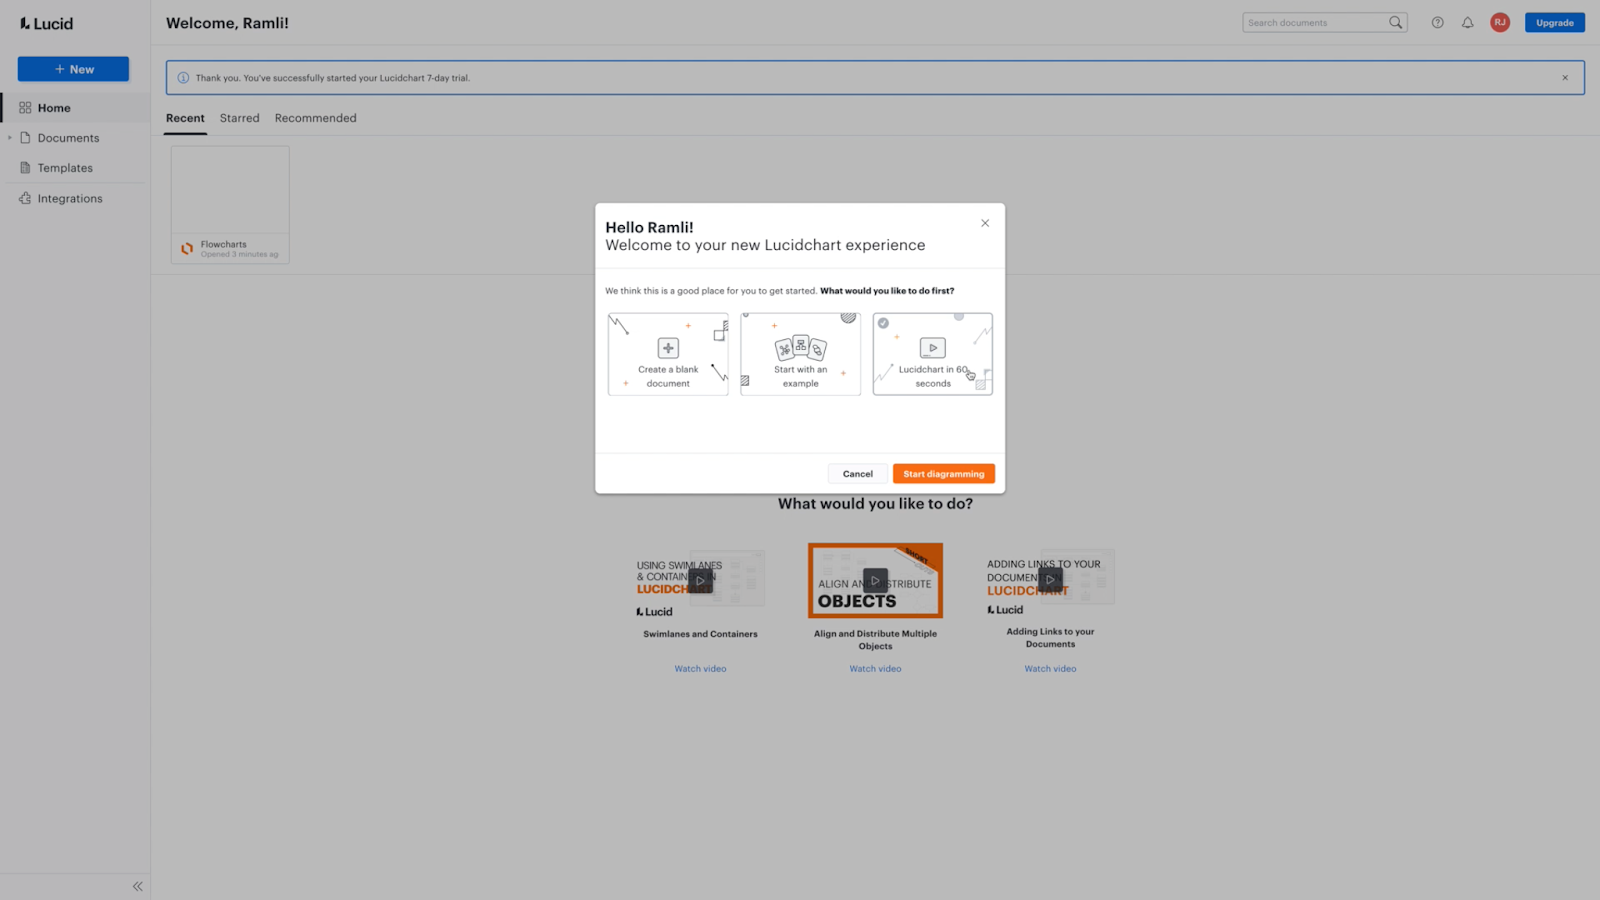
Task: Close the Hello Ramli welcome dialog
Action: pyautogui.click(x=985, y=223)
